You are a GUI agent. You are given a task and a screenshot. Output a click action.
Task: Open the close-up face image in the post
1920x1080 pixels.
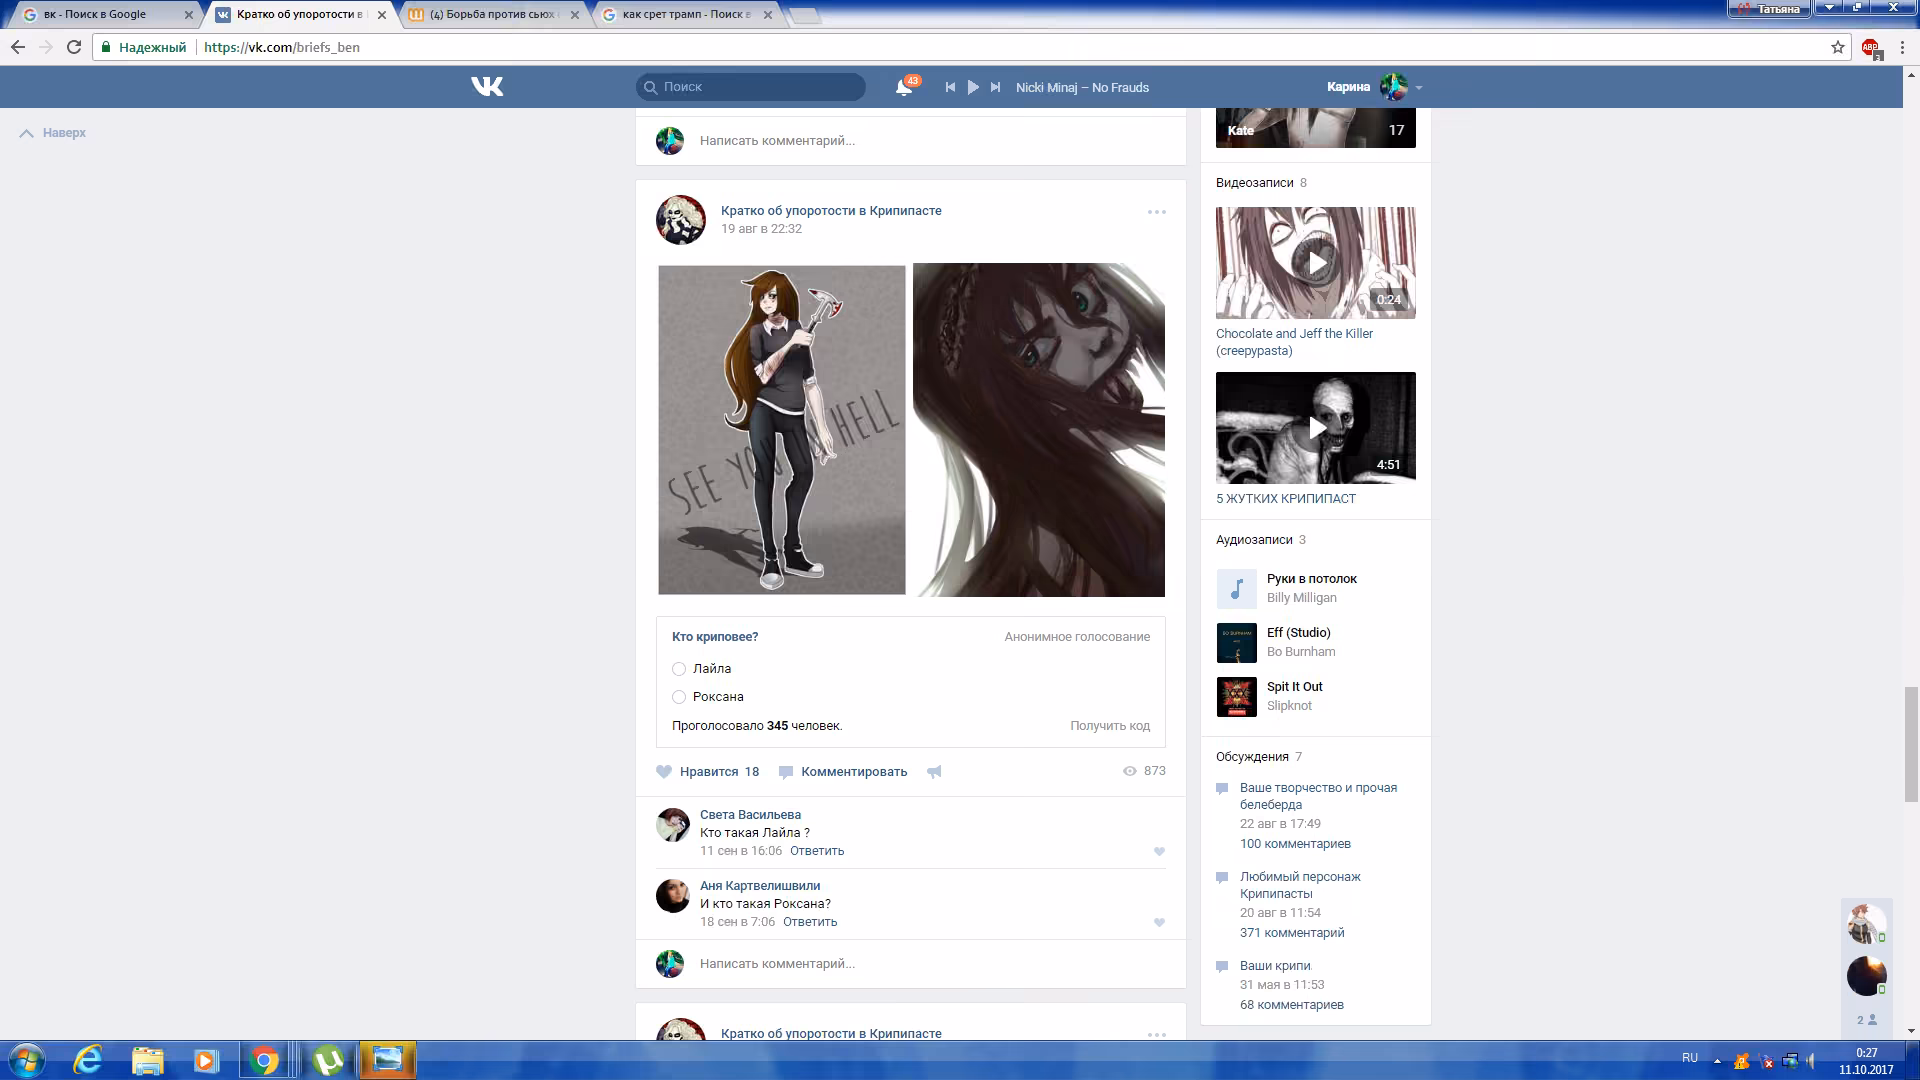coord(1039,430)
